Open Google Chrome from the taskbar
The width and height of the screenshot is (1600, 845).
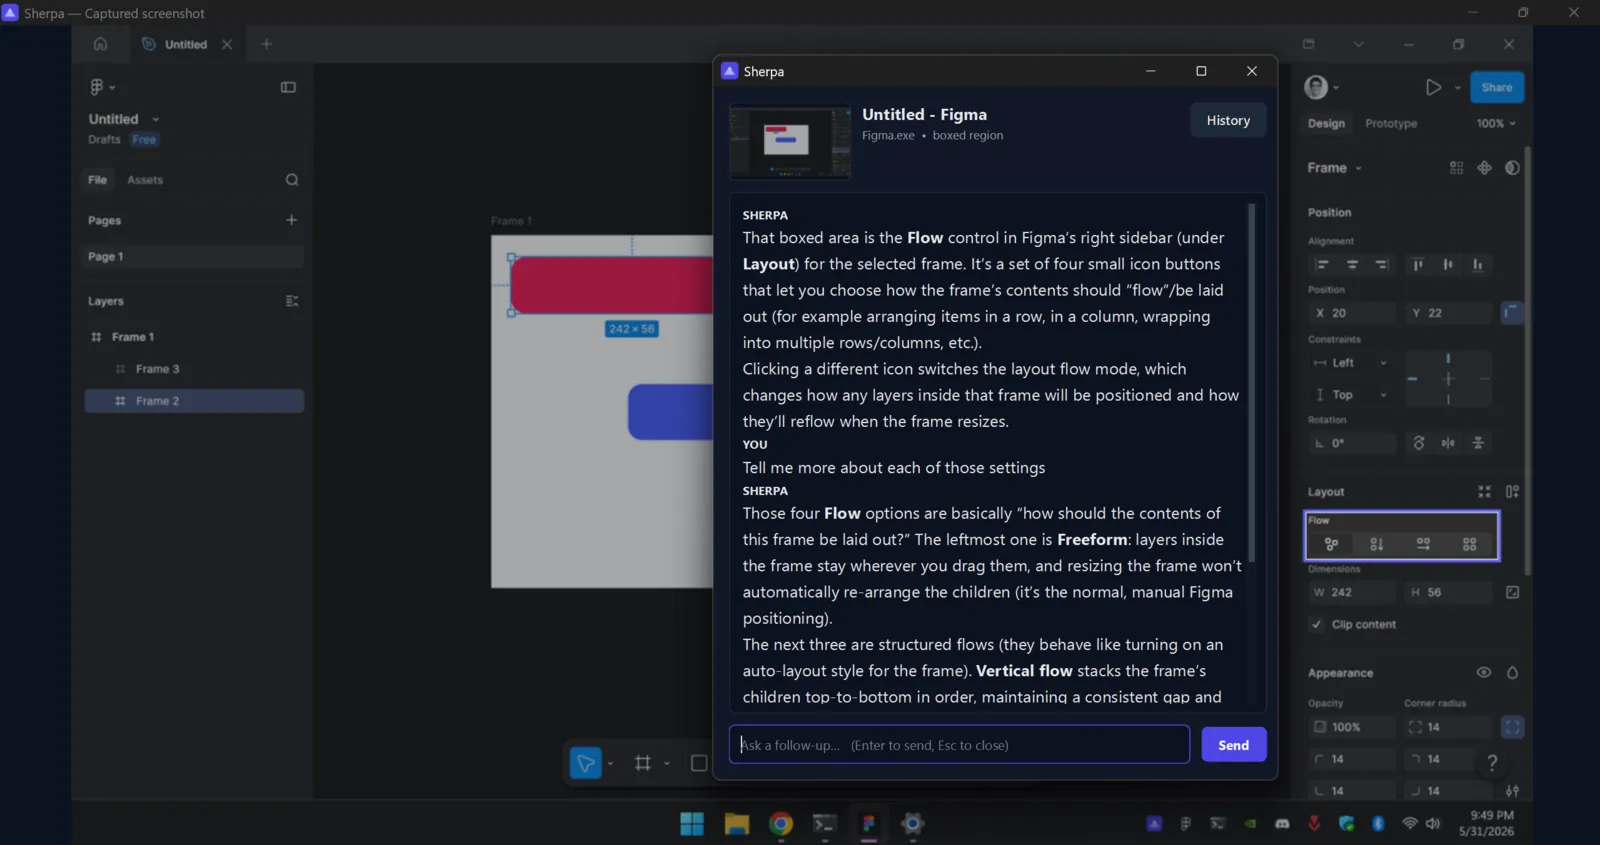[781, 824]
